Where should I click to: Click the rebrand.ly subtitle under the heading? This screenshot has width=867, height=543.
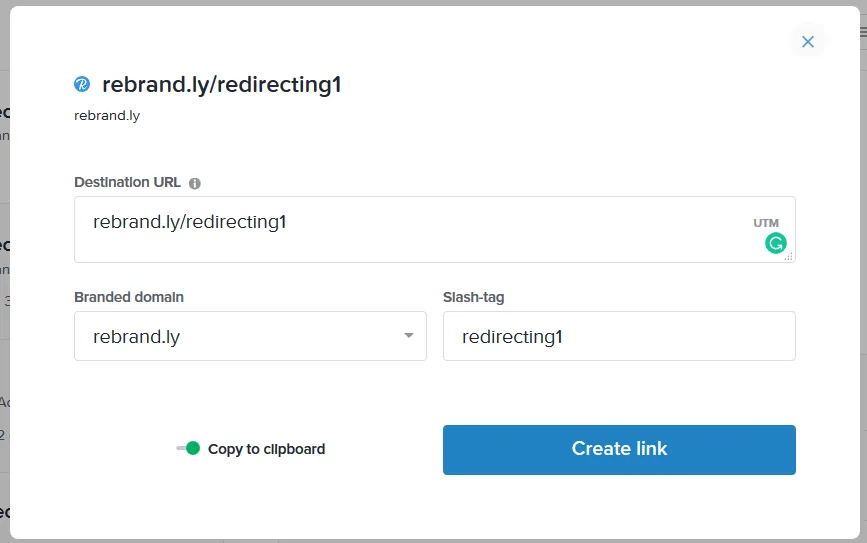[107, 115]
